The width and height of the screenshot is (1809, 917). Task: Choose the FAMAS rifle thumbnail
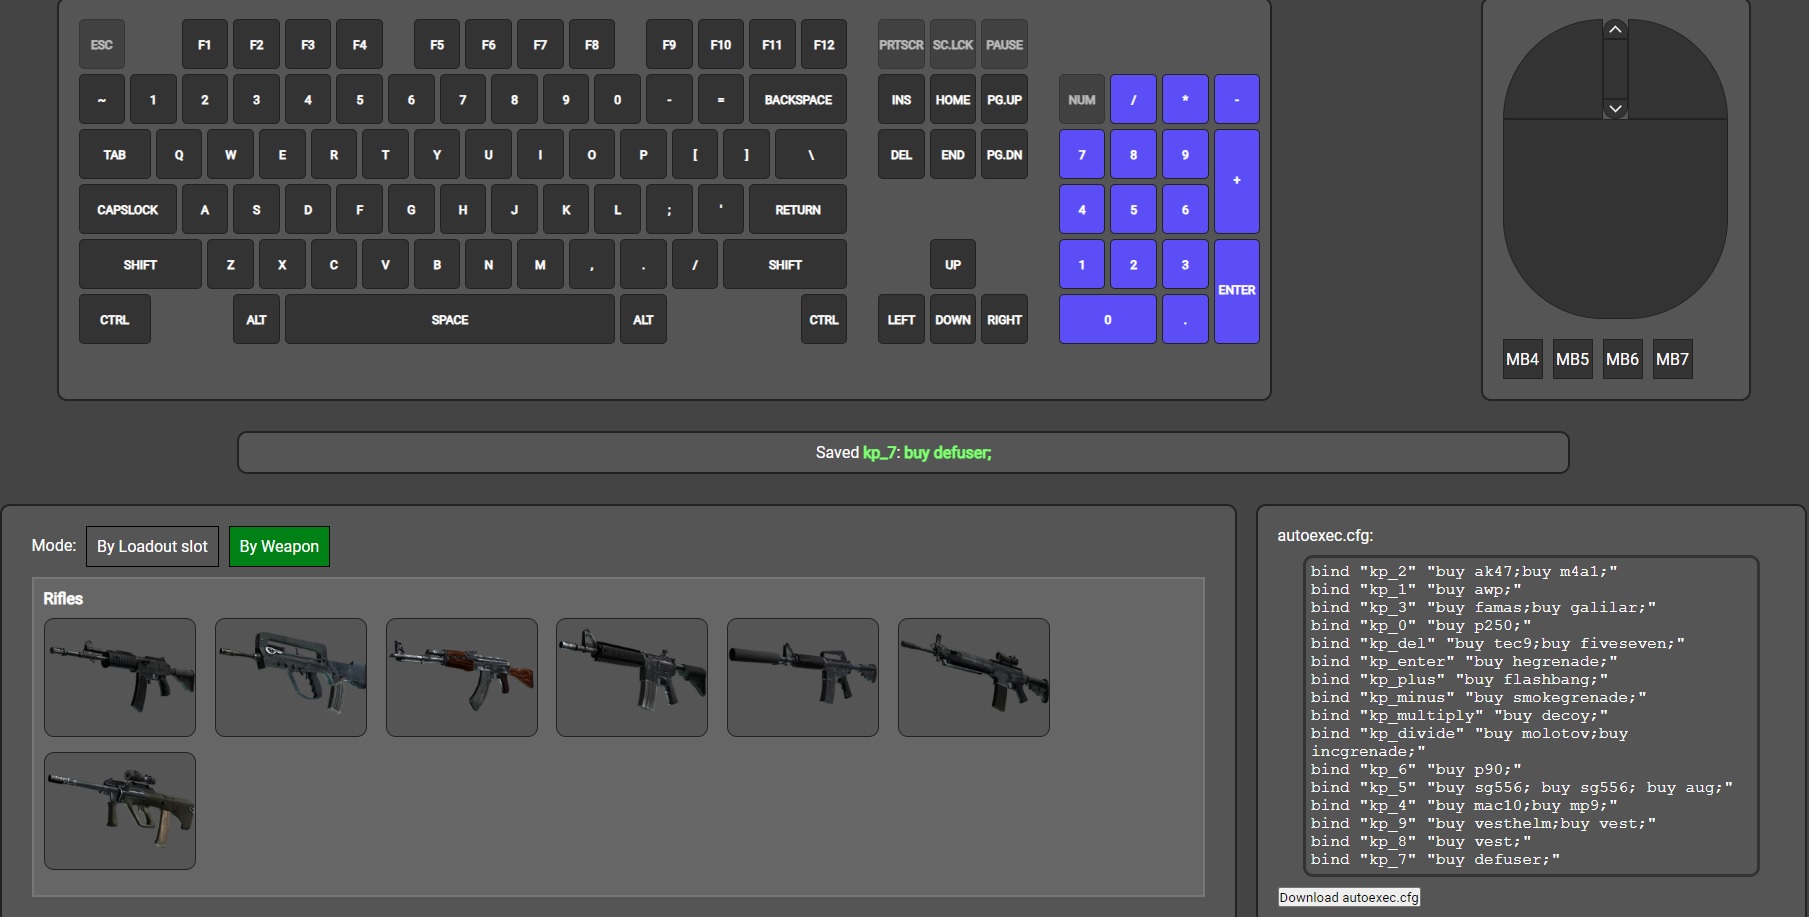291,677
